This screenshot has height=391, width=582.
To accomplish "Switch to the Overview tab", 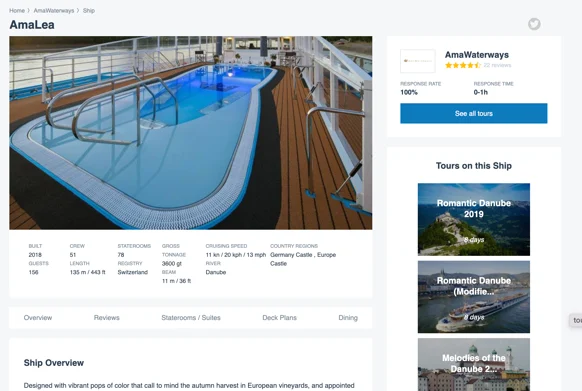I will click(x=38, y=317).
